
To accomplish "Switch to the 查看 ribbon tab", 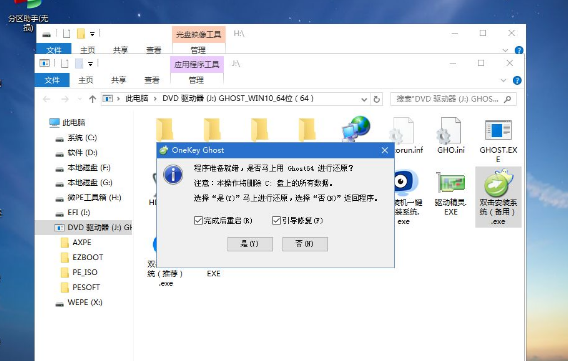I will click(x=152, y=80).
